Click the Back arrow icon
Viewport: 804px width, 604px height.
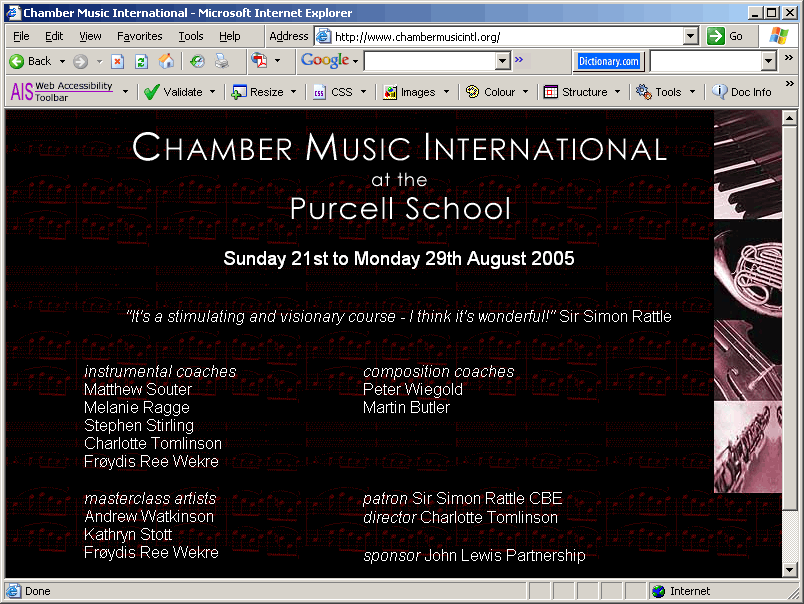pos(16,62)
